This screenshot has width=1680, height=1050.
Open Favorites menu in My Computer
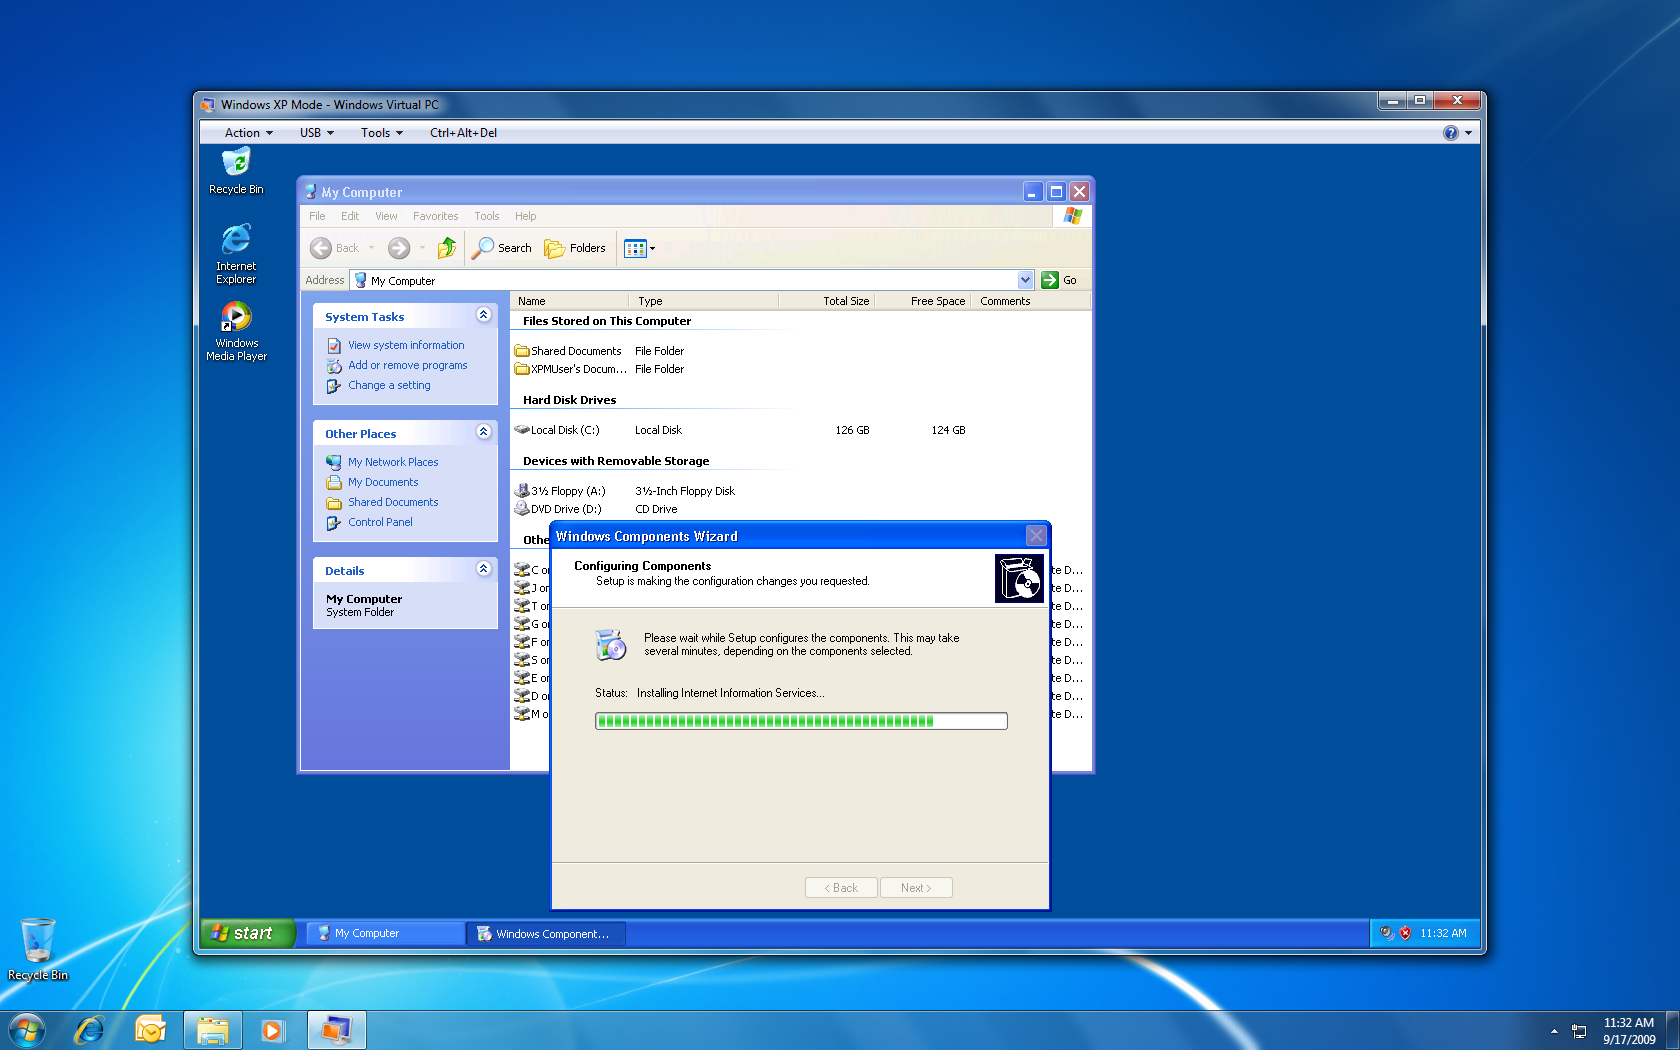[x=436, y=216]
